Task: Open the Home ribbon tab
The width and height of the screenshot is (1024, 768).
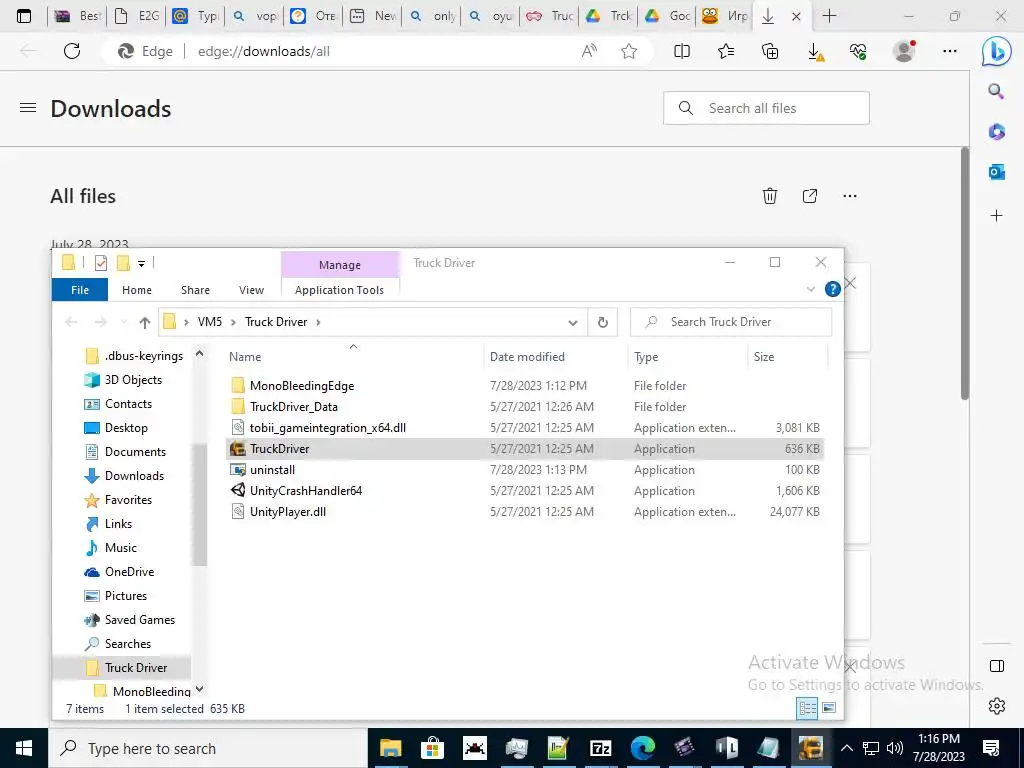Action: [x=136, y=290]
